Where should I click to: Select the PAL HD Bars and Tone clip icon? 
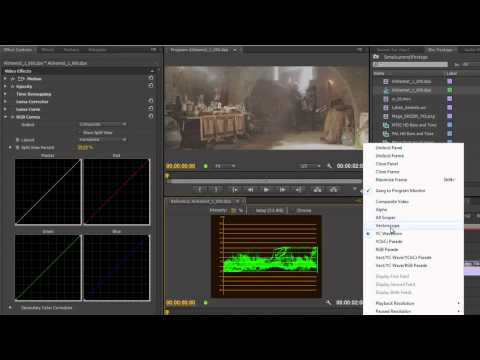click(386, 134)
